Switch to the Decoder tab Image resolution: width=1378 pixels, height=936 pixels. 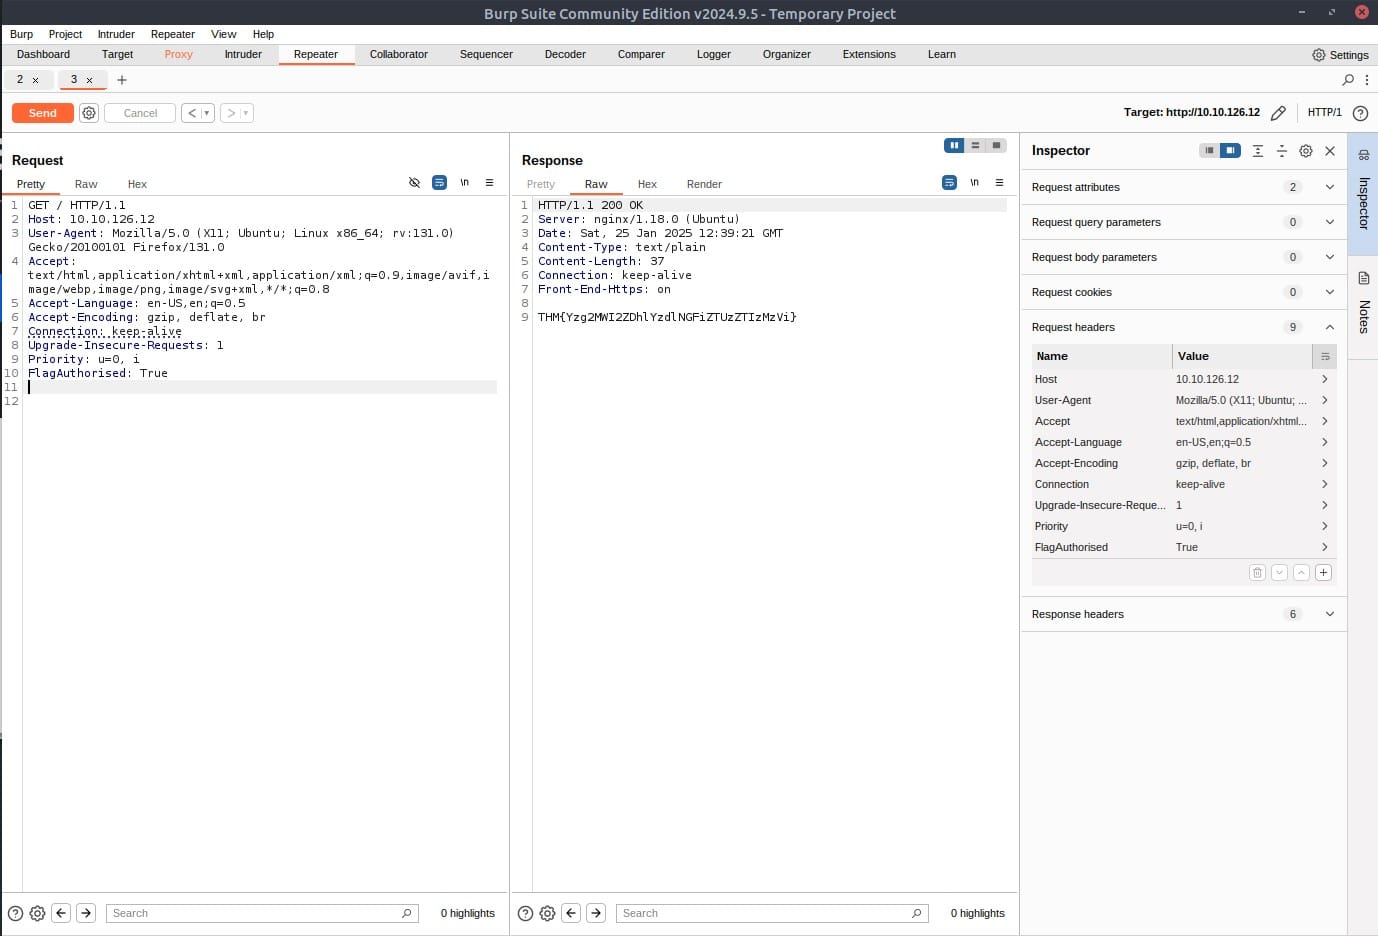click(565, 54)
